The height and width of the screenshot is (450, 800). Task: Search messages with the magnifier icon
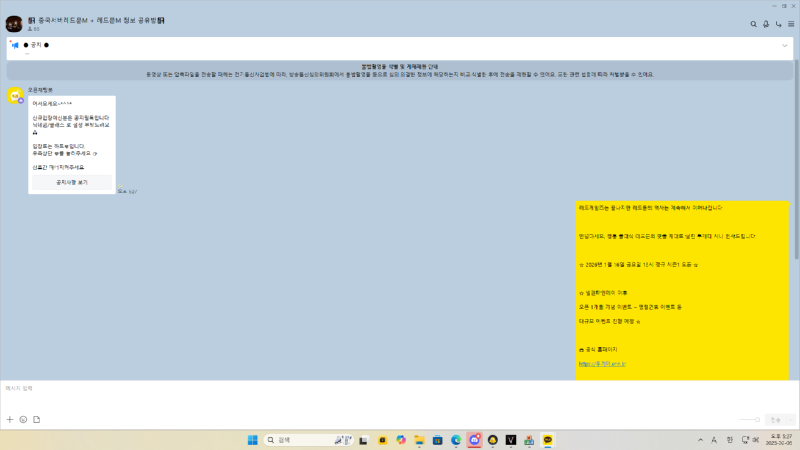point(753,24)
